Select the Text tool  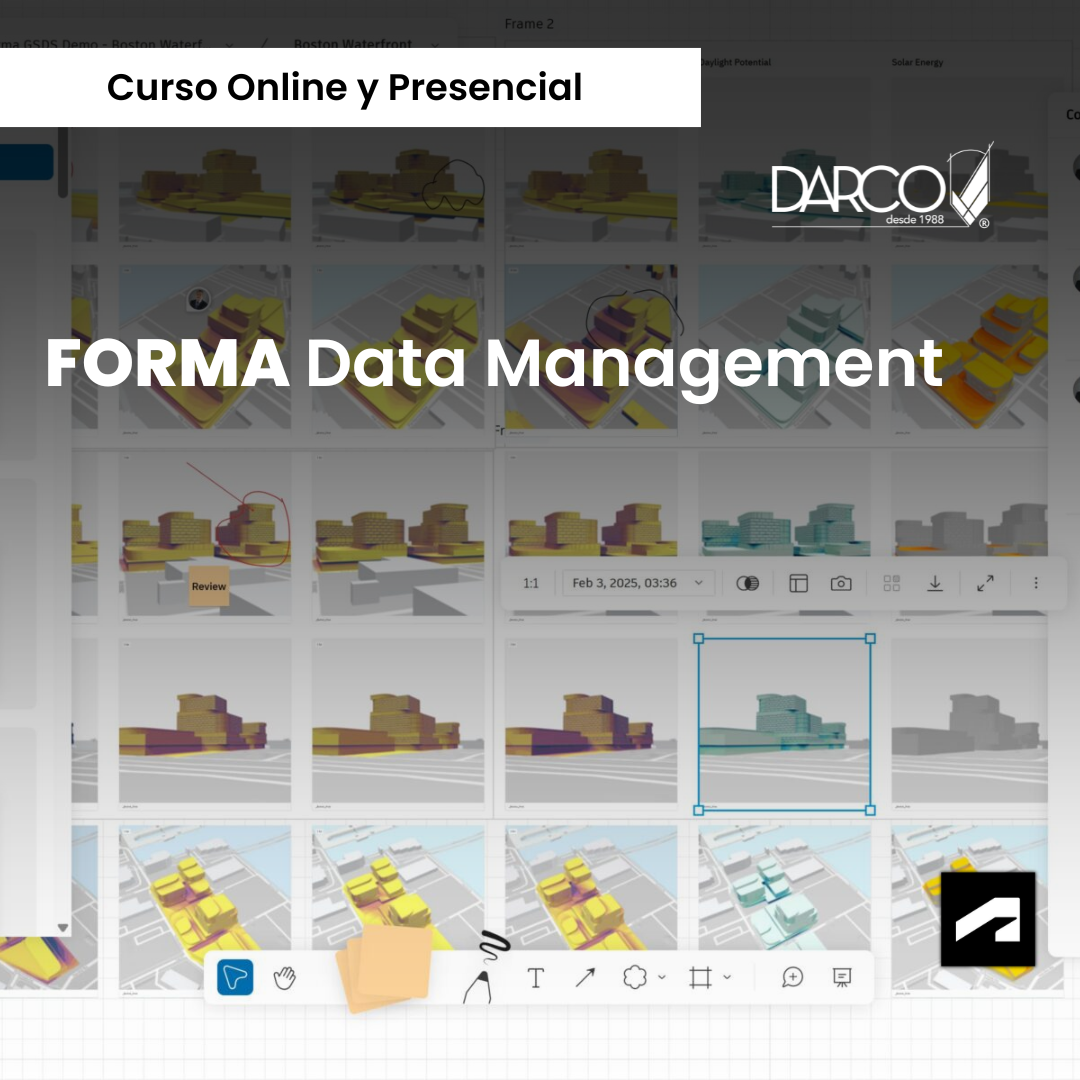point(535,977)
